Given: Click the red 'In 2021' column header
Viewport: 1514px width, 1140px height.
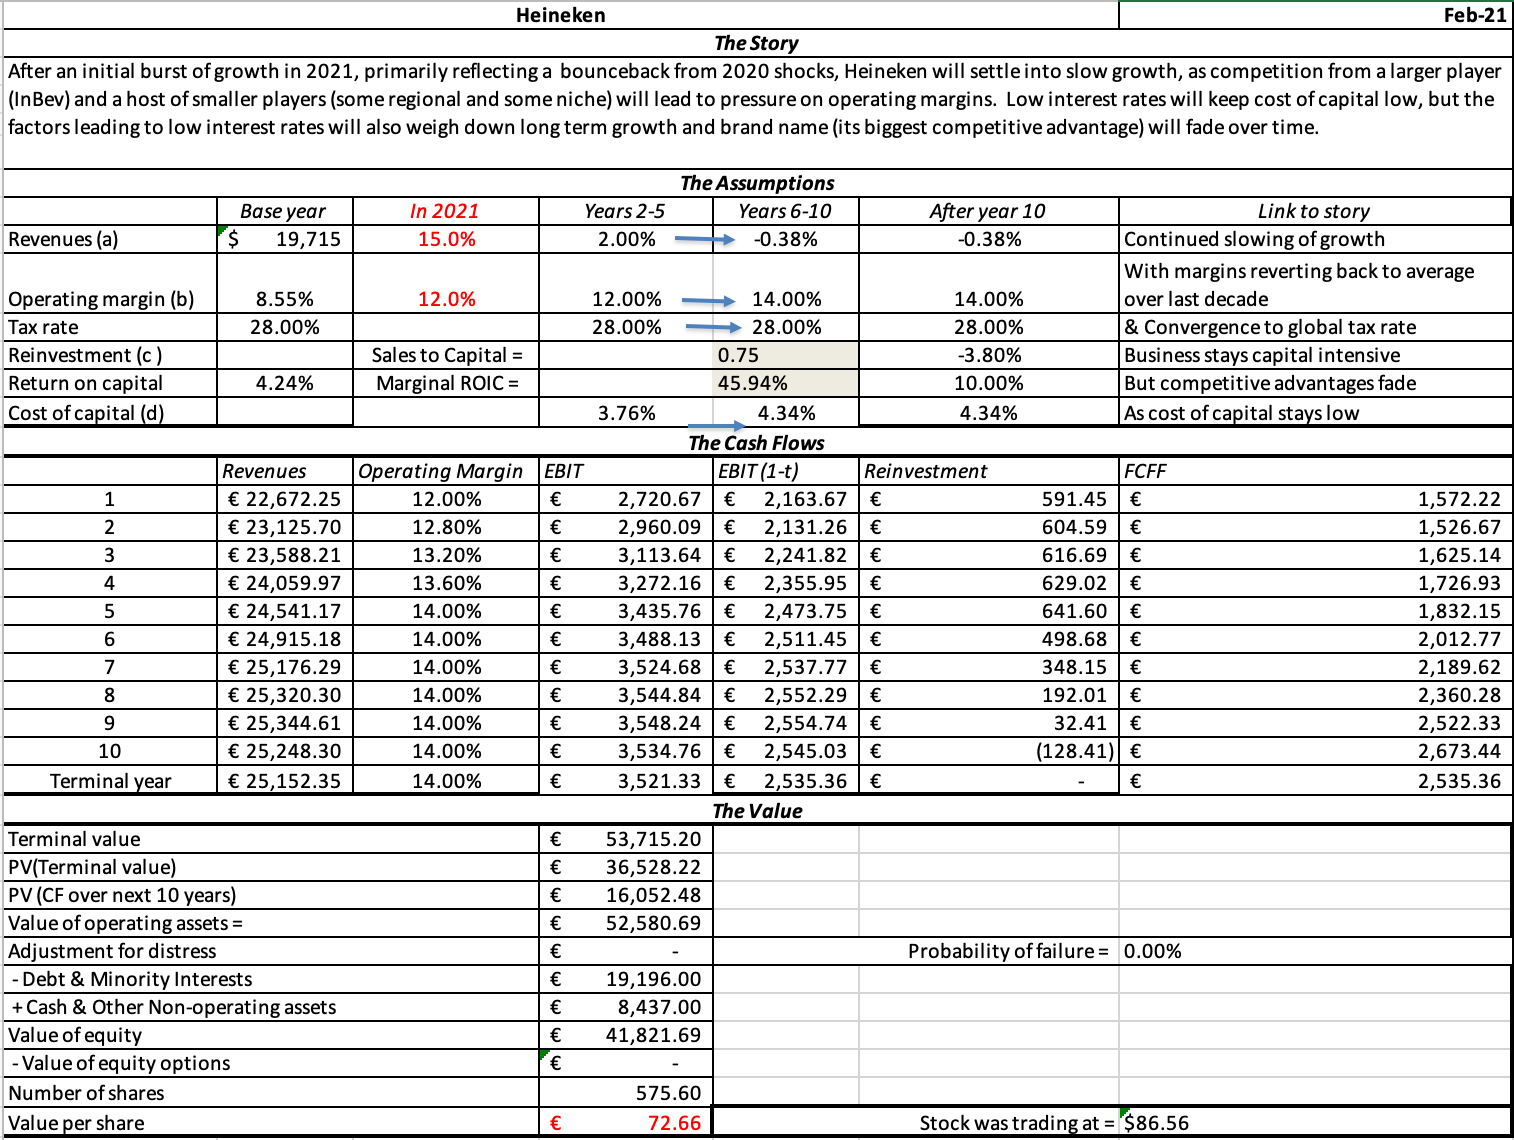Looking at the screenshot, I should [x=445, y=211].
